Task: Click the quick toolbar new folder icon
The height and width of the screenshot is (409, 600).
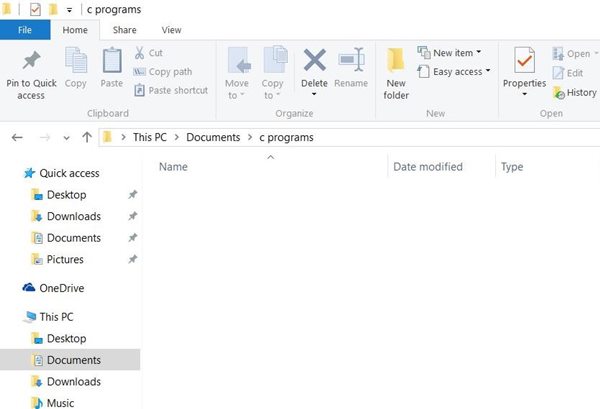Action: tap(53, 9)
